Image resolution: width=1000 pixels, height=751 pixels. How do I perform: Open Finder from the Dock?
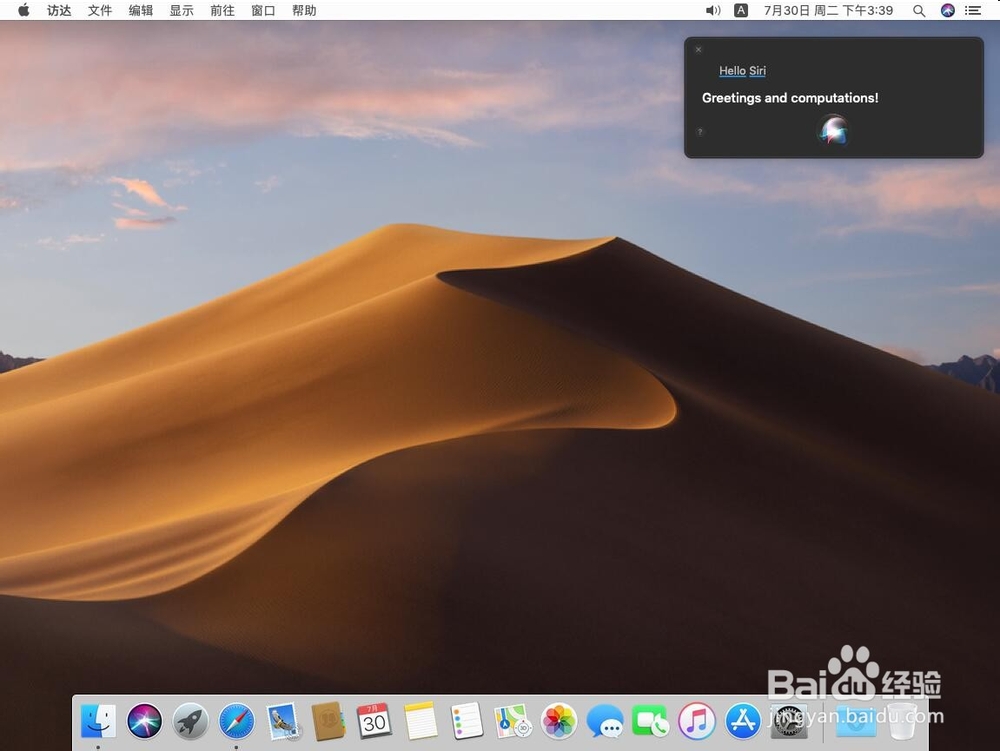(98, 721)
